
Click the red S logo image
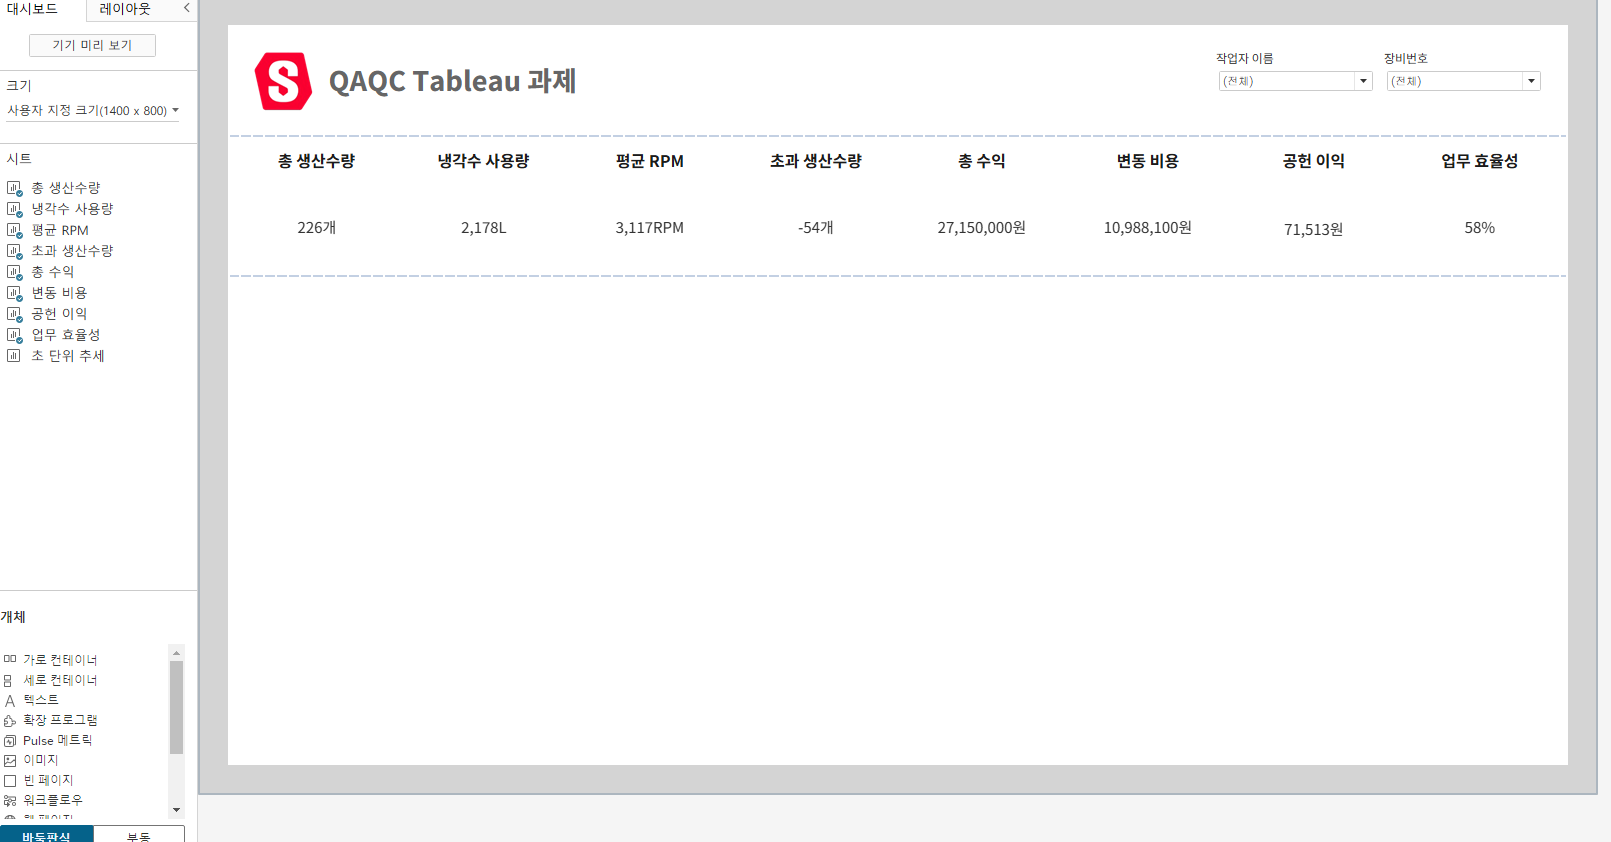point(283,81)
